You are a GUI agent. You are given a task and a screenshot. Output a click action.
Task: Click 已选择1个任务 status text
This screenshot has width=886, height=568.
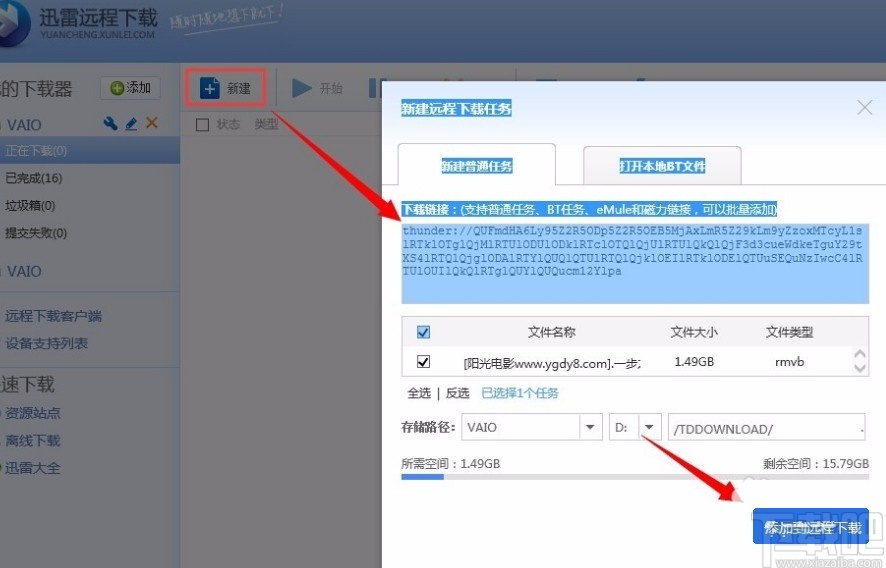click(520, 393)
